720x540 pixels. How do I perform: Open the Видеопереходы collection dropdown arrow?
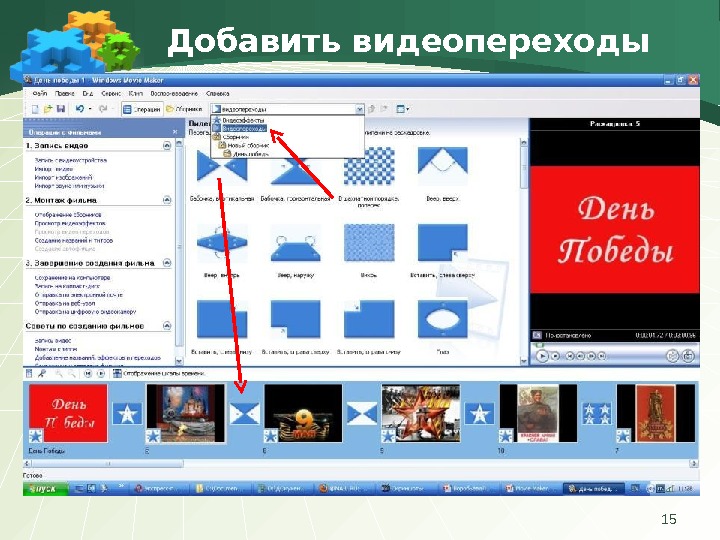coord(359,109)
